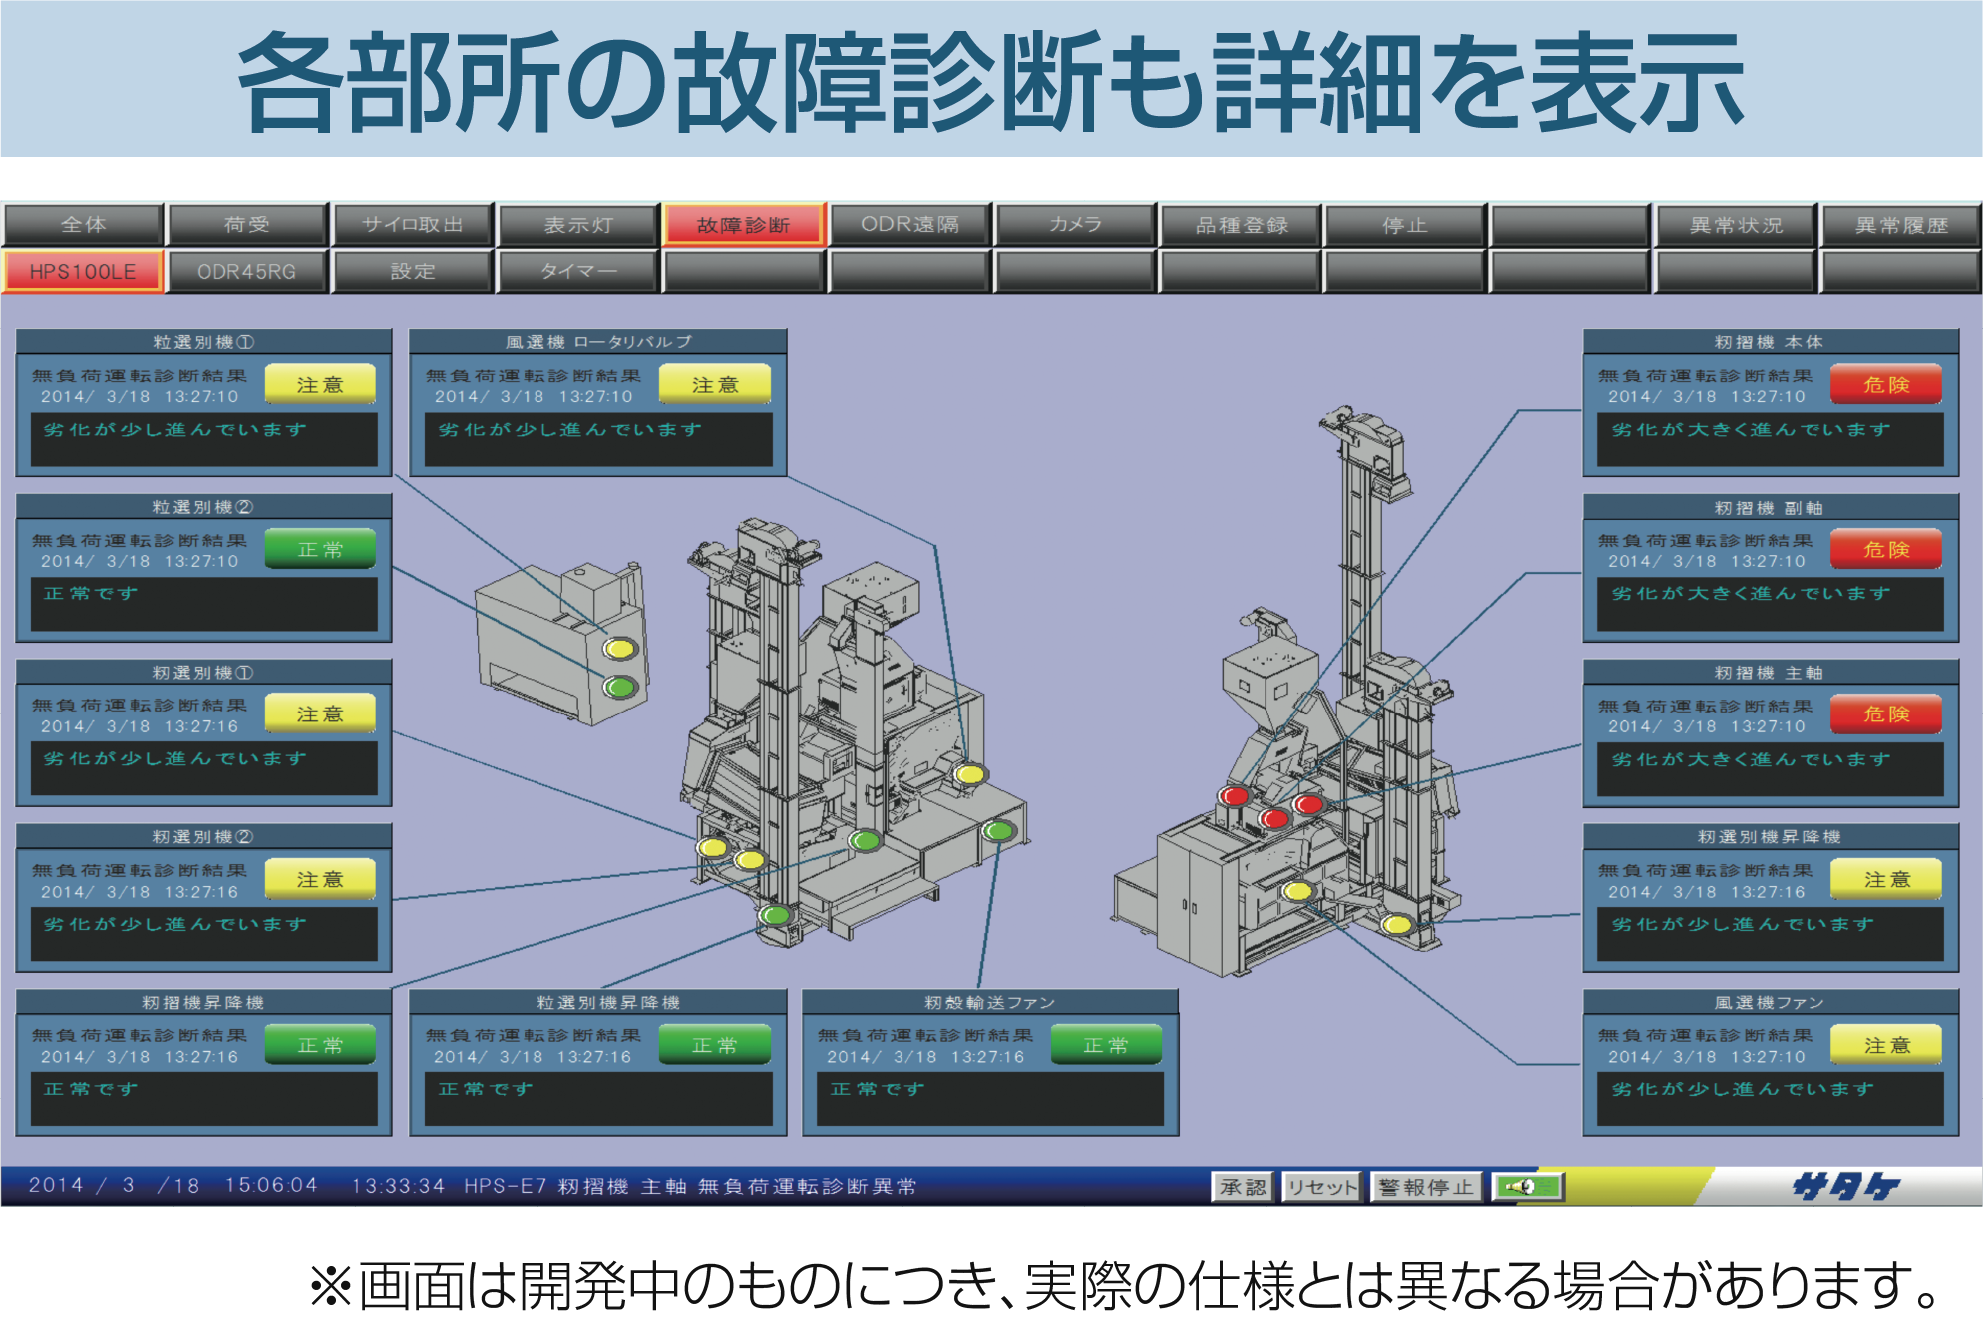Switch to the 荷受 tab

coord(248,225)
